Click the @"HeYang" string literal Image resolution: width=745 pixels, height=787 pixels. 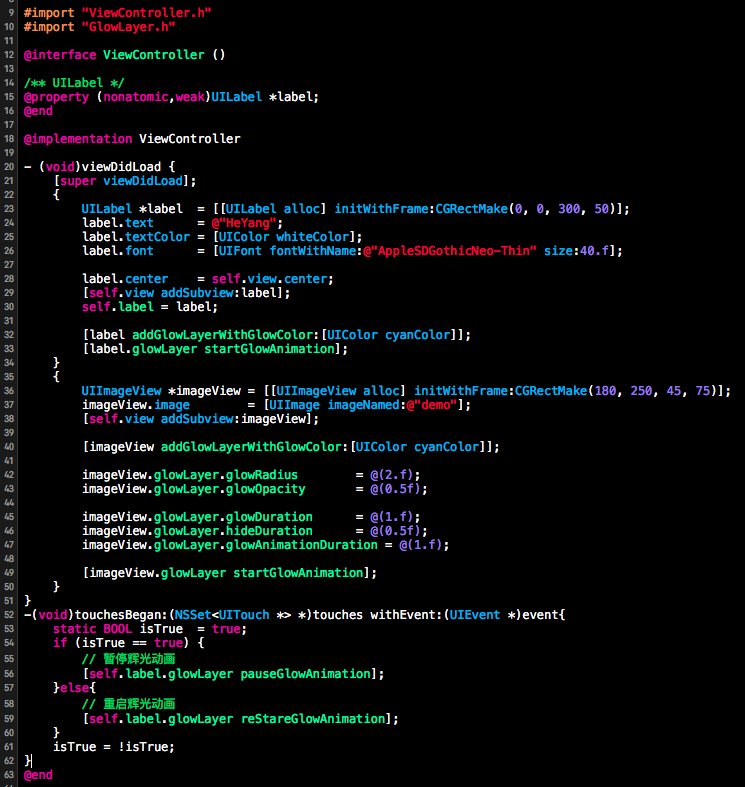point(244,223)
